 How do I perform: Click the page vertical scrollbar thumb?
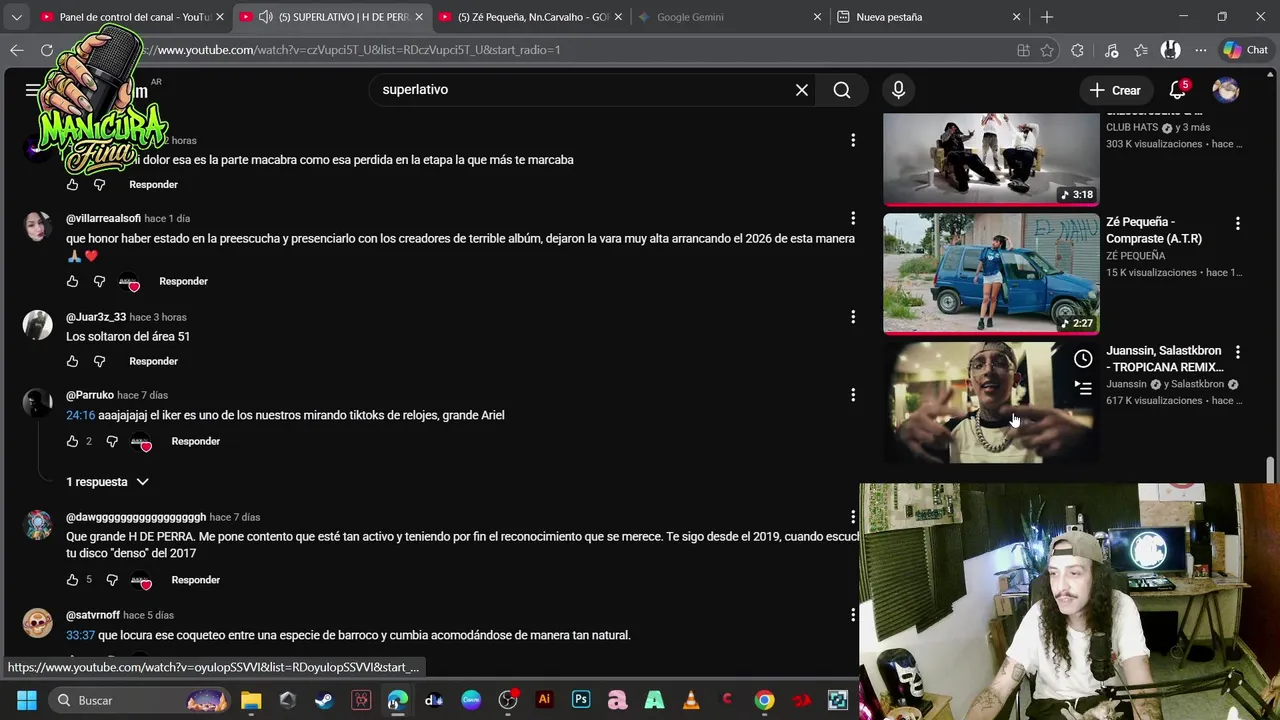coord(1270,468)
